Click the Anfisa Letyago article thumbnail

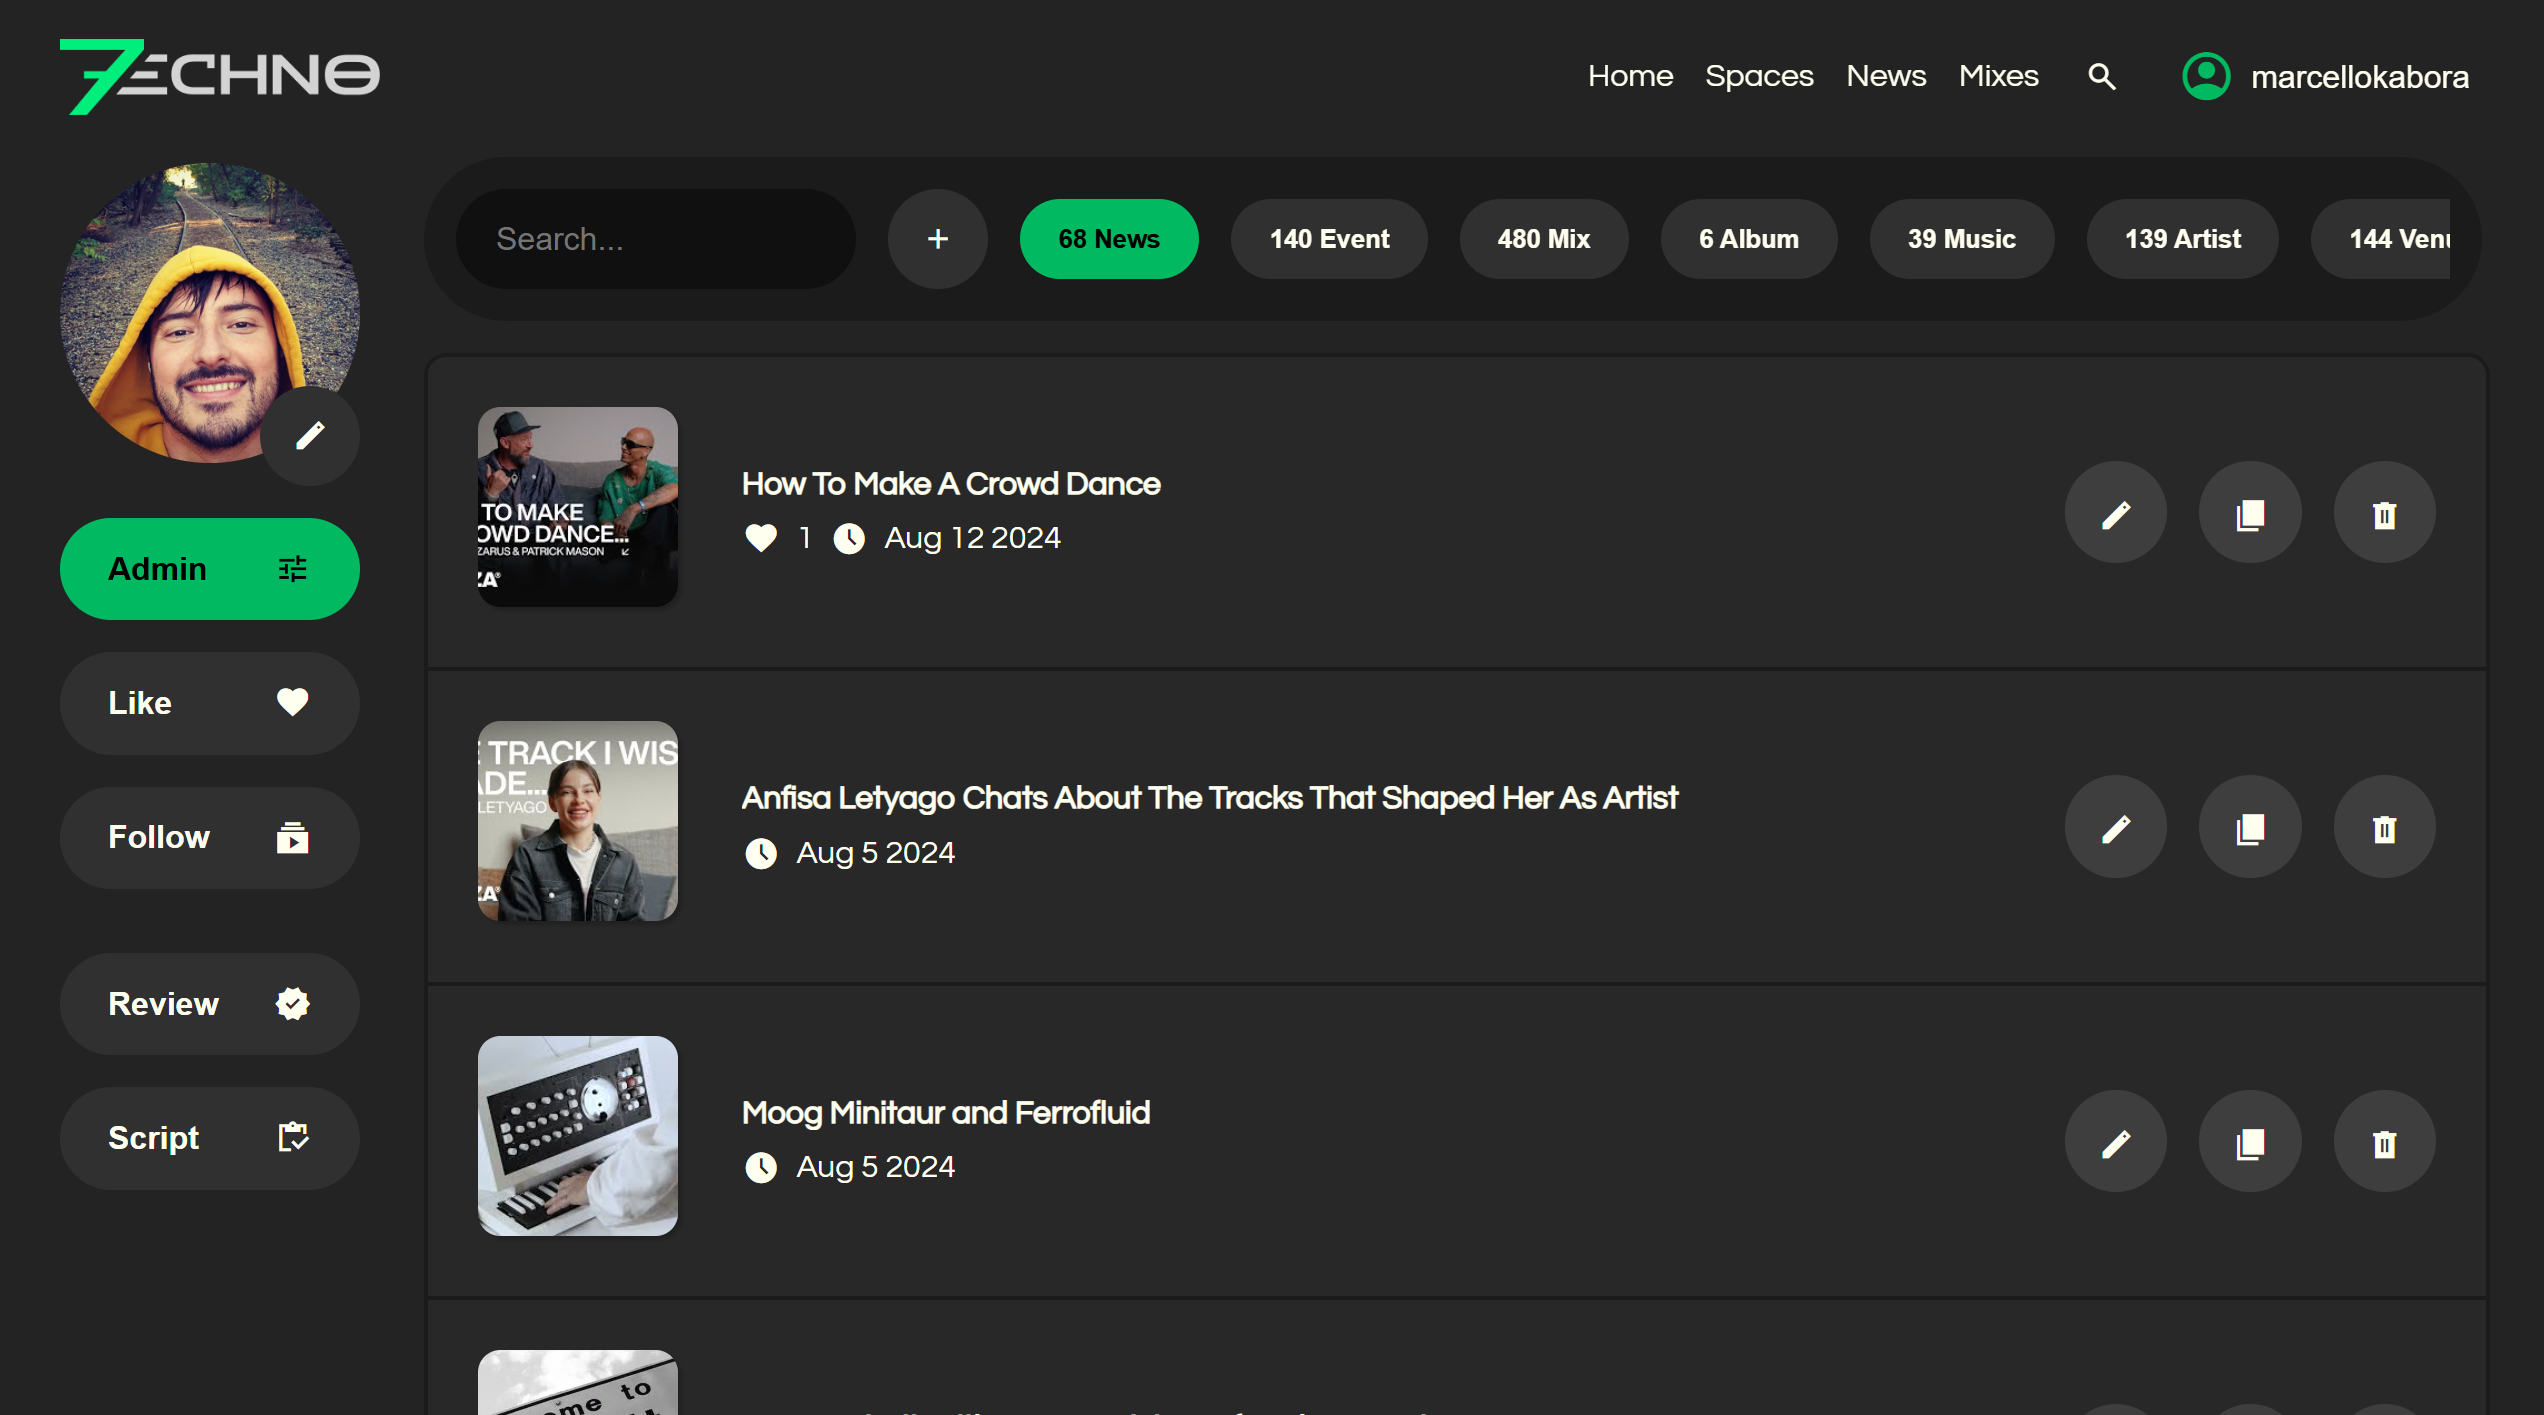(578, 821)
